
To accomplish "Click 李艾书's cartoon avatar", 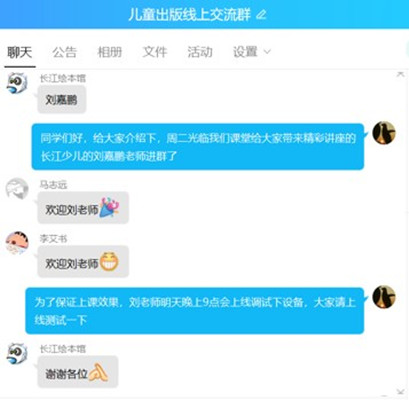I will click(x=17, y=243).
